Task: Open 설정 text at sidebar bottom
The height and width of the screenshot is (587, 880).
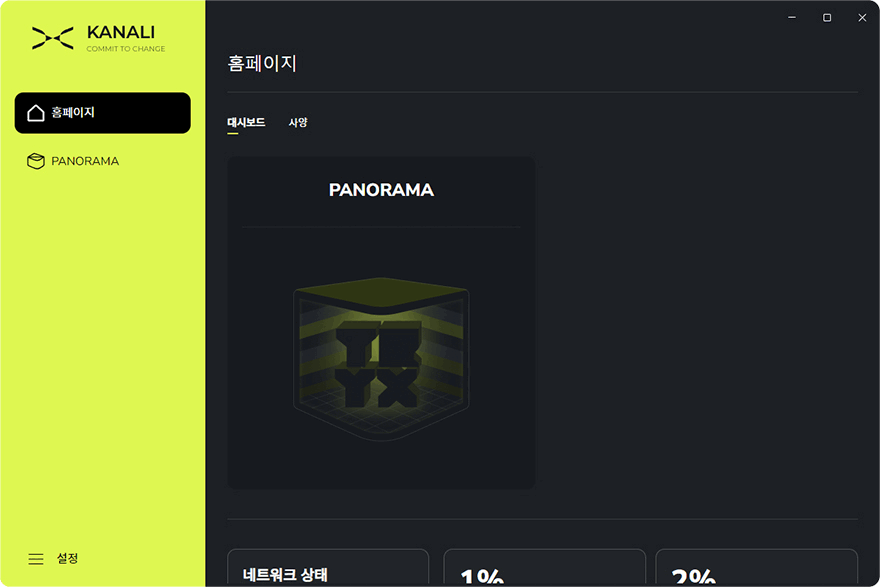Action: (67, 558)
